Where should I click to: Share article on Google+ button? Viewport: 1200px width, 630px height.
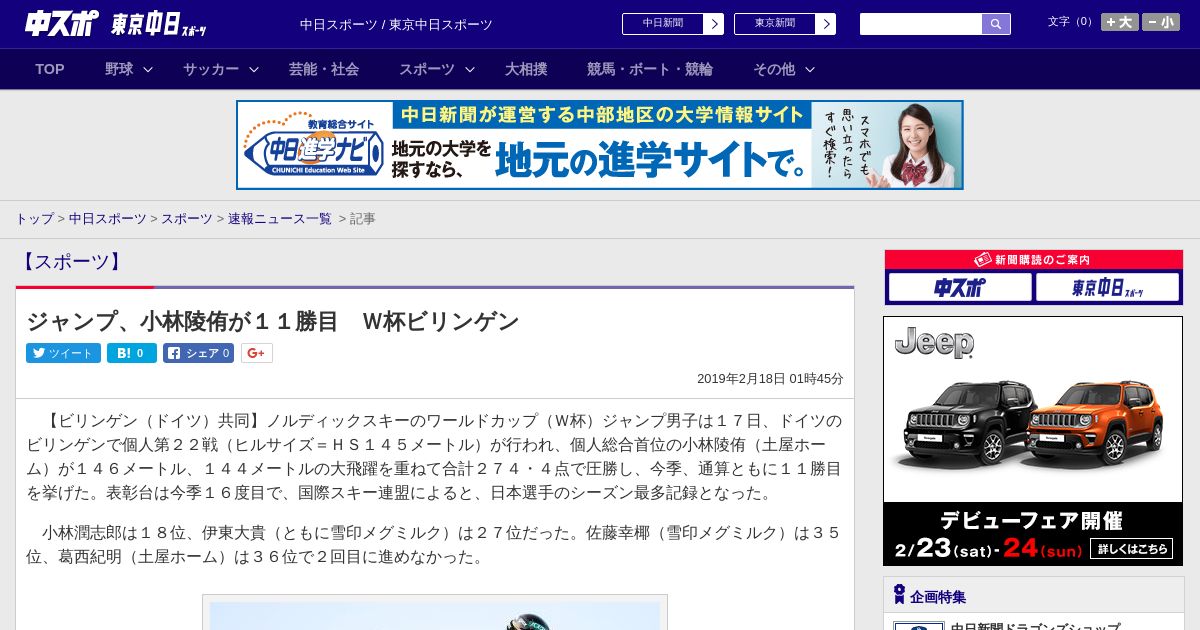(x=256, y=353)
